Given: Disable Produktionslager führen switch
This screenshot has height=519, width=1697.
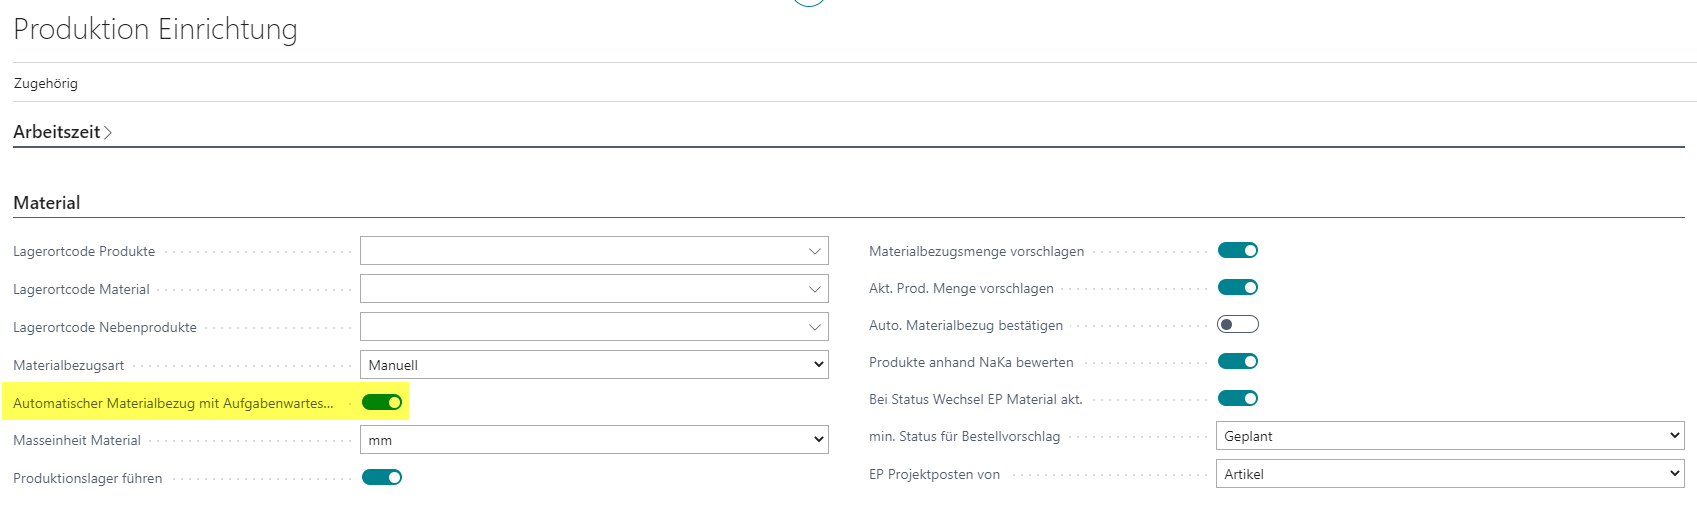Looking at the screenshot, I should coord(382,477).
